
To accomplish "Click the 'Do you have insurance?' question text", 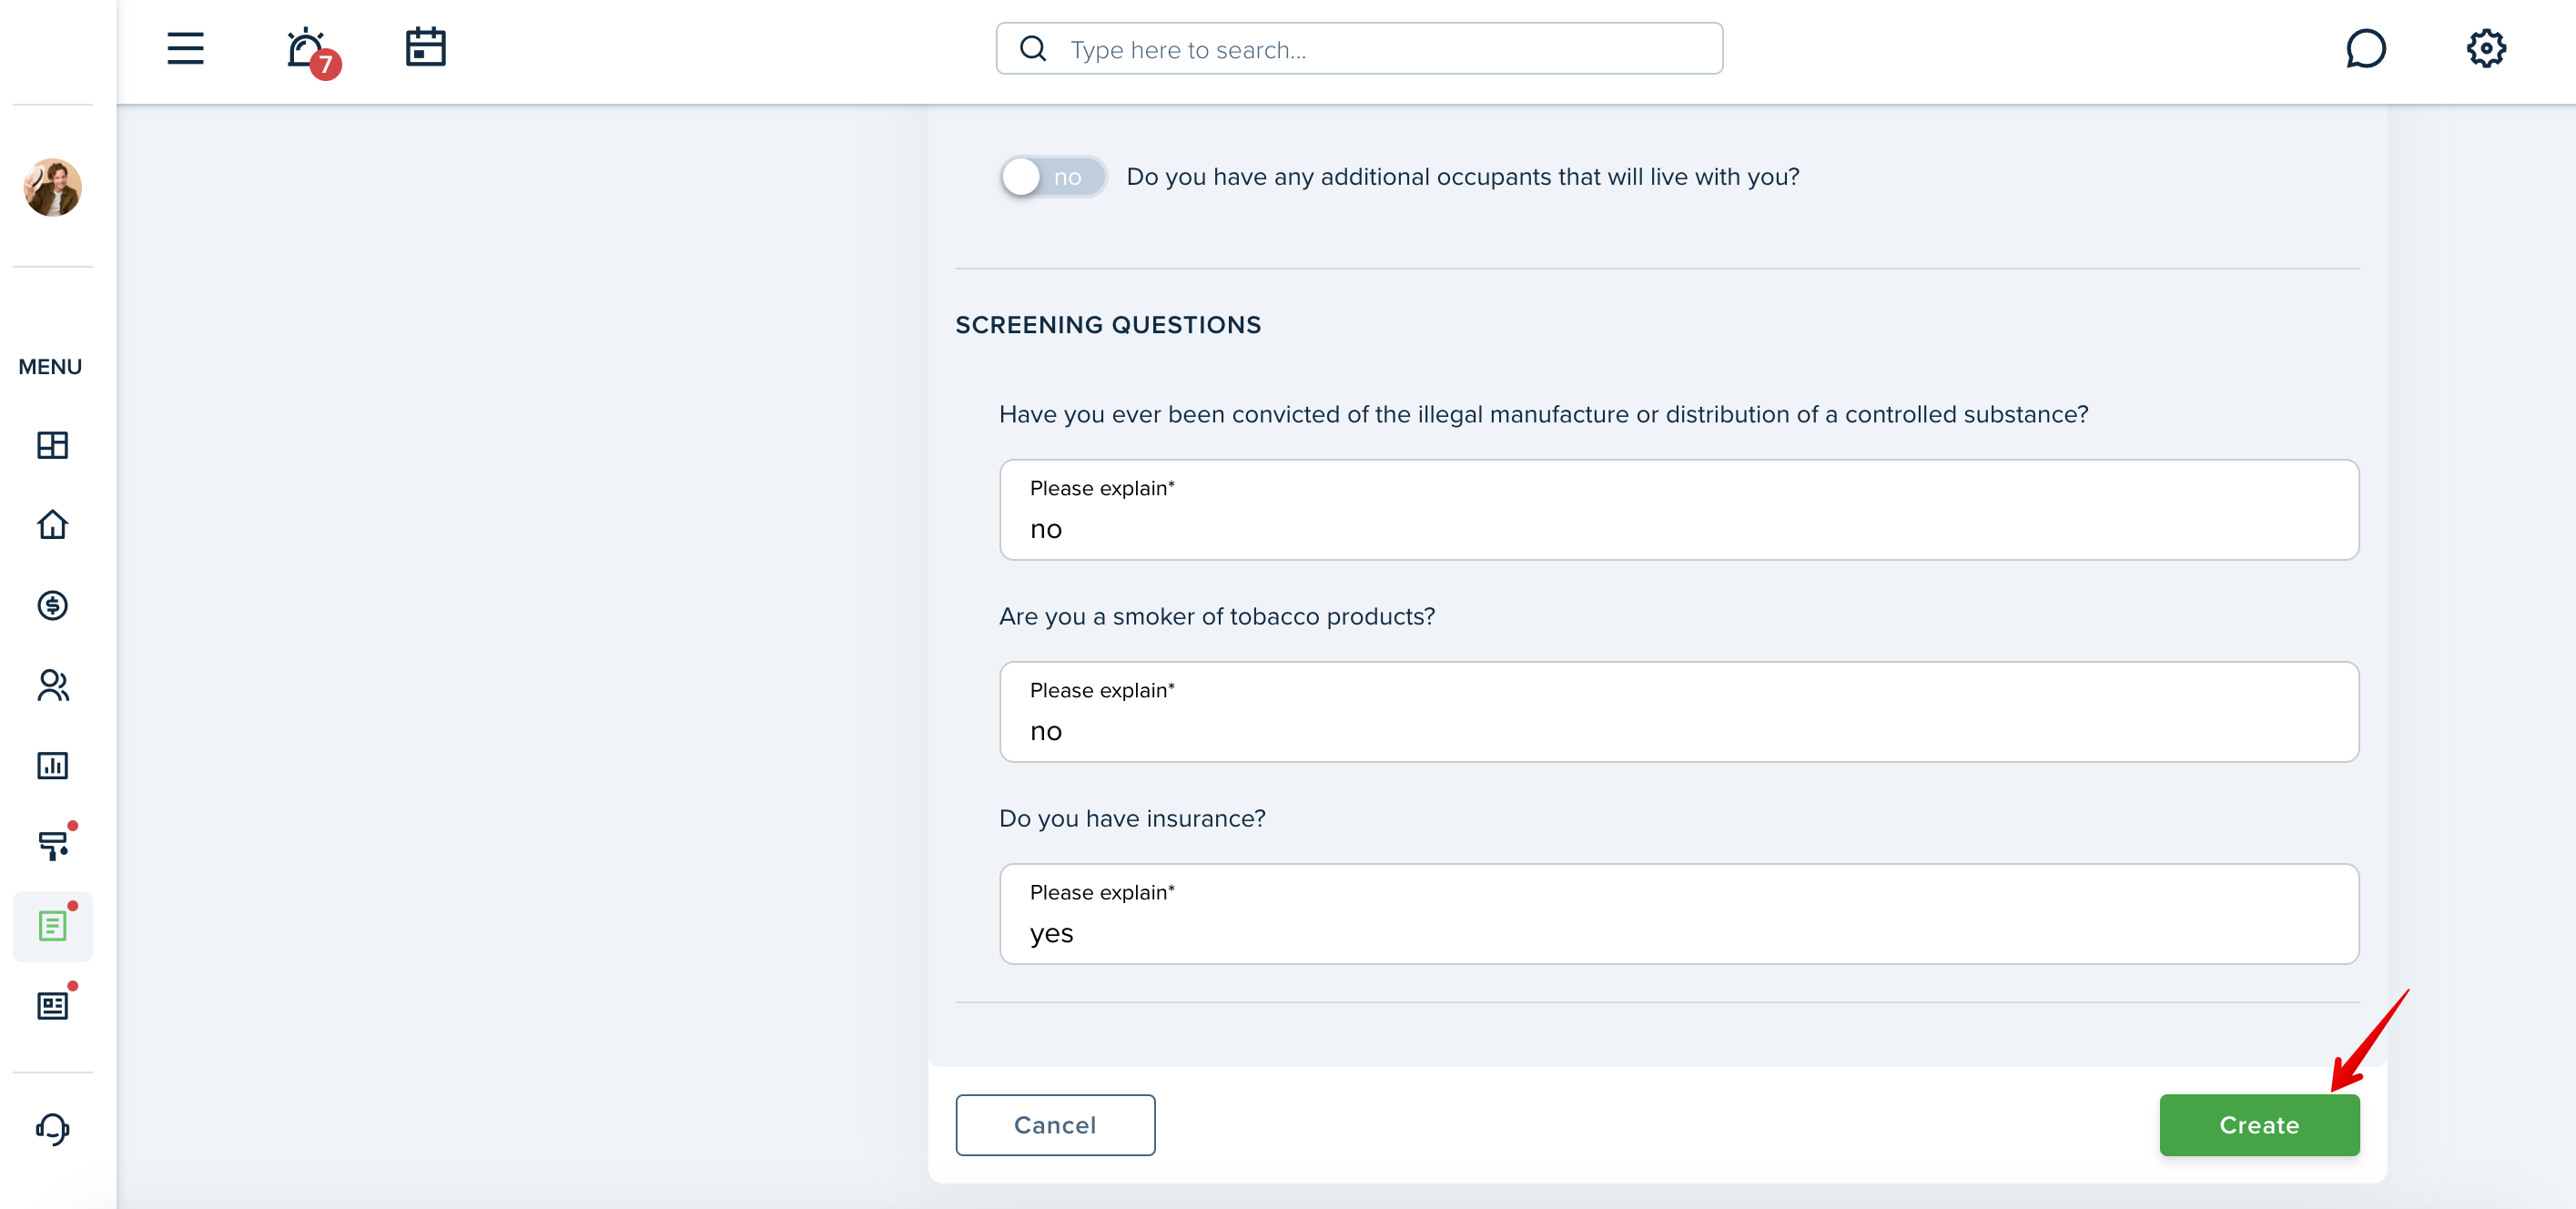I will pos(1132,819).
